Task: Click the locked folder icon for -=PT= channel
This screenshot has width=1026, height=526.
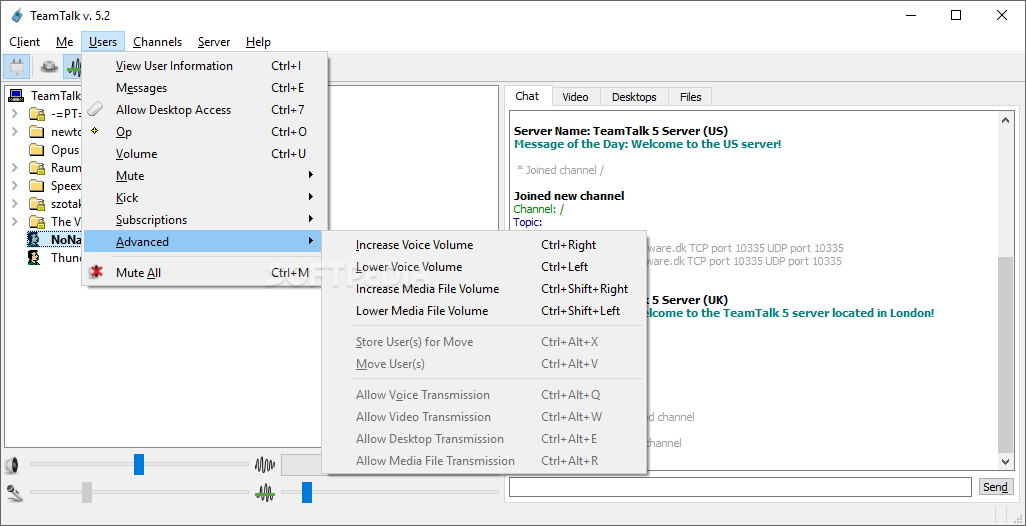Action: 37,114
